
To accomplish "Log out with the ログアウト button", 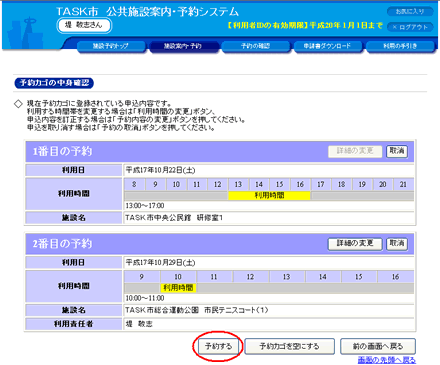I will point(410,27).
